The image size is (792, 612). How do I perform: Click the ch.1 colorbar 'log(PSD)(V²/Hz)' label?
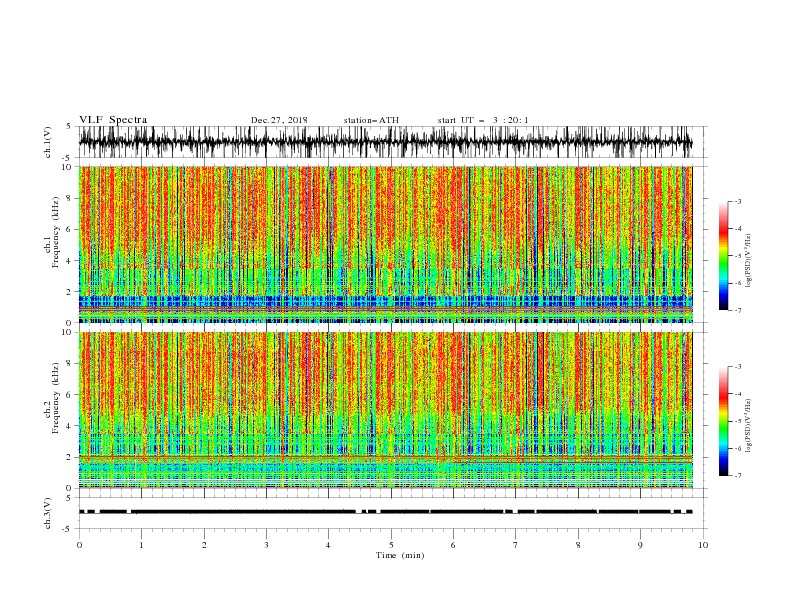coord(748,261)
